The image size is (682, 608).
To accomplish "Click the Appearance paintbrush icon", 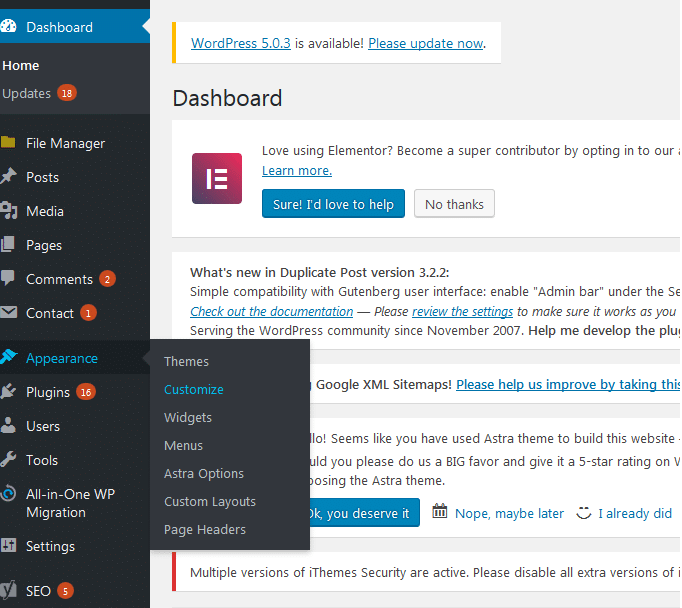I will click(x=8, y=357).
